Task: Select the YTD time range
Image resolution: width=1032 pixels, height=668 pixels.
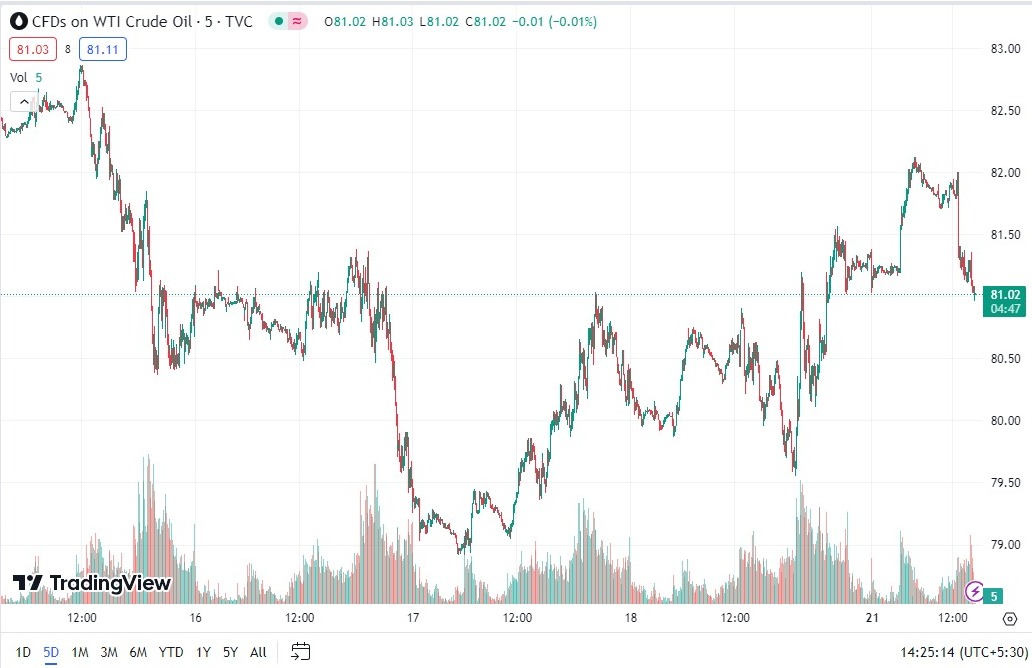Action: 171,652
